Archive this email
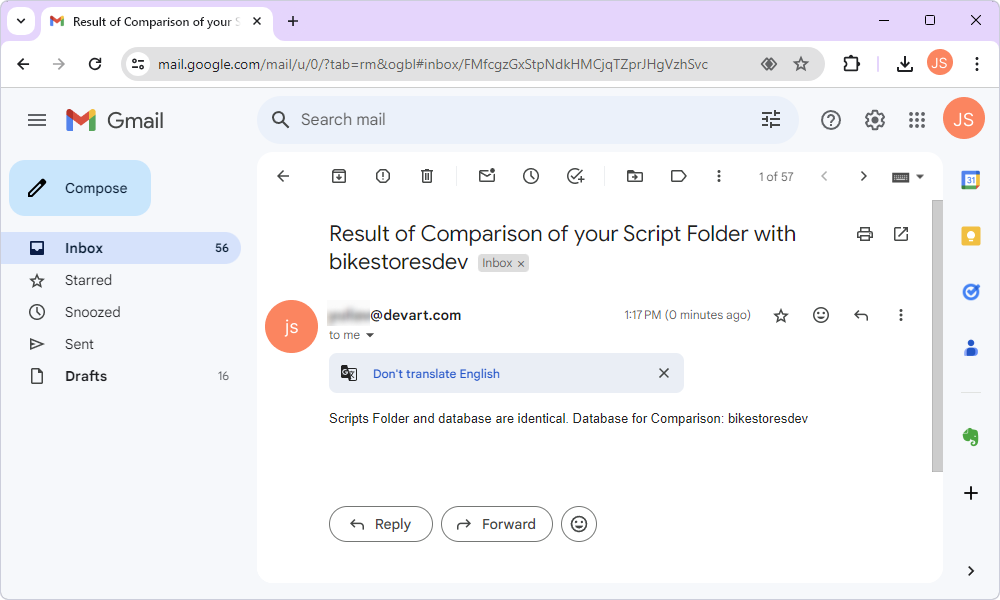Screen dimensions: 1000x600 point(339,176)
